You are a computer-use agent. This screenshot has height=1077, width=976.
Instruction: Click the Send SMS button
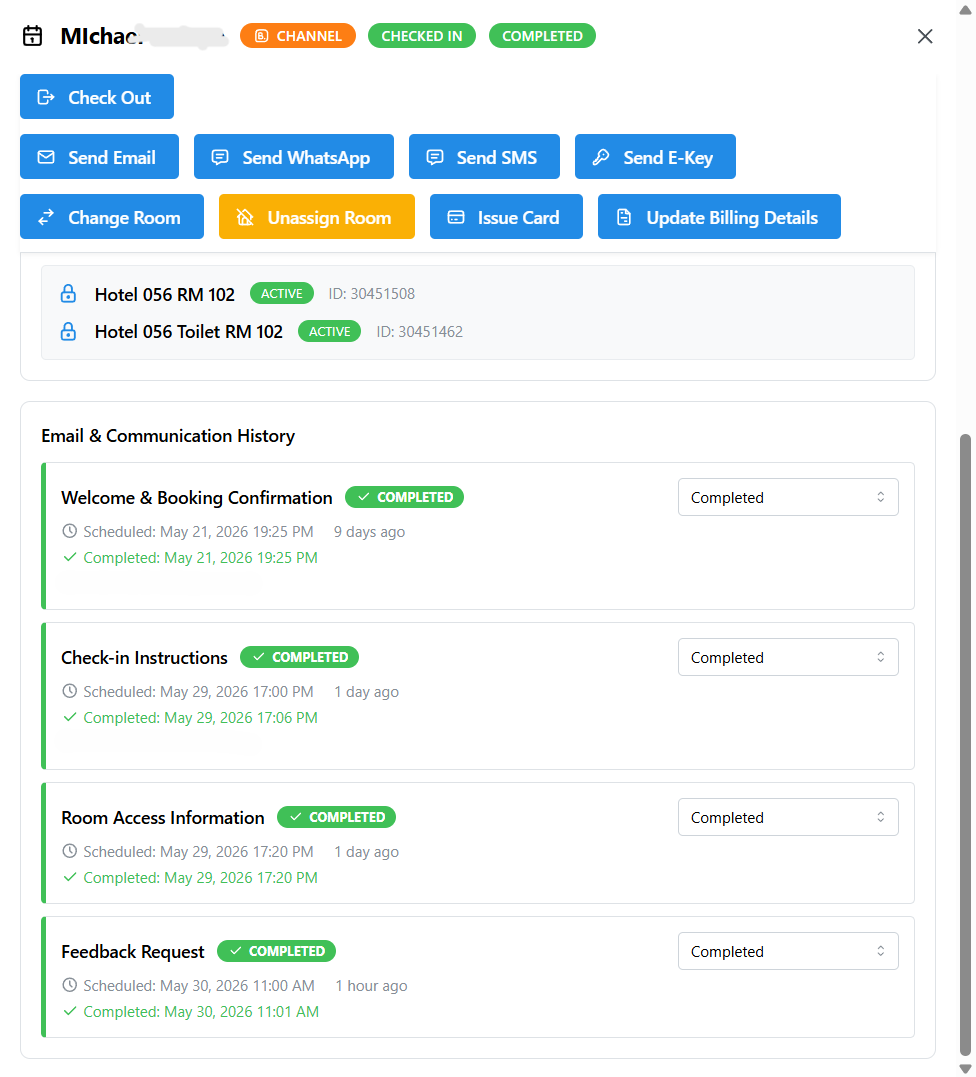pos(484,157)
